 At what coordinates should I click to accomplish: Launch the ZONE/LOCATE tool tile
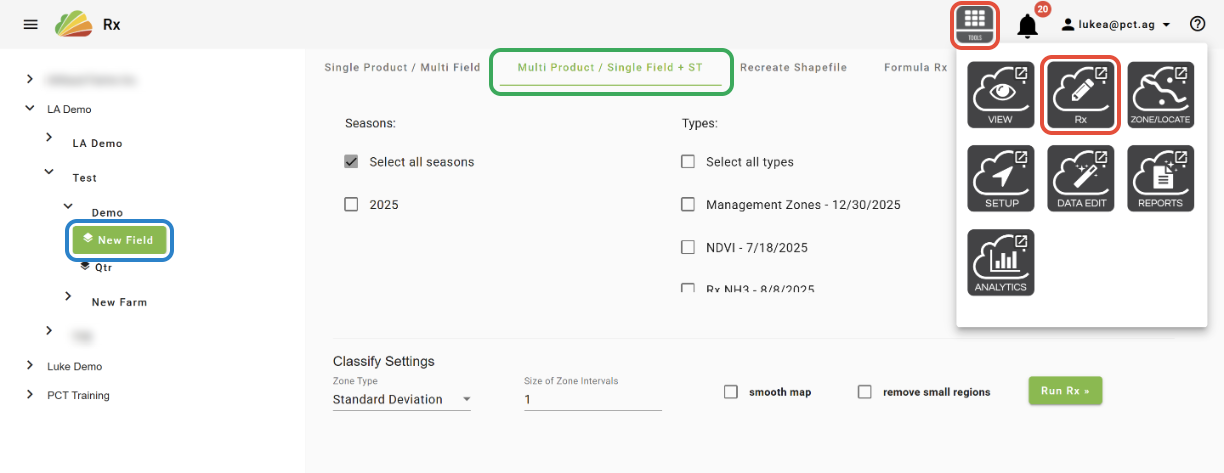click(x=1161, y=95)
